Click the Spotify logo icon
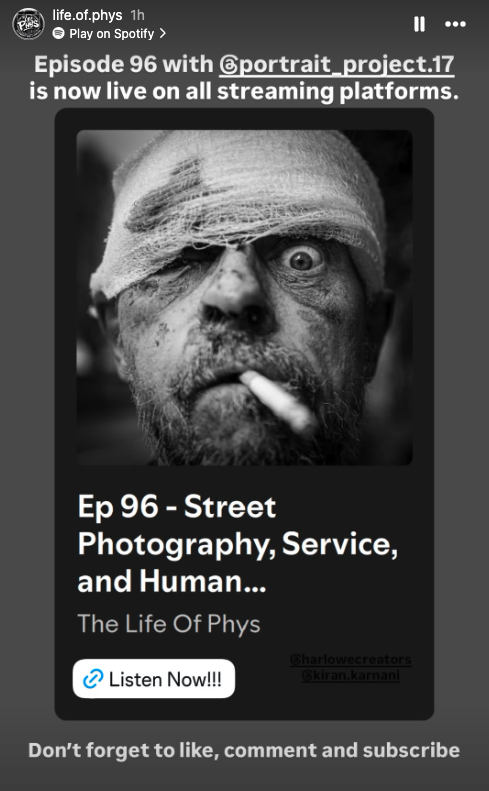Image resolution: width=489 pixels, height=791 pixels. [59, 33]
